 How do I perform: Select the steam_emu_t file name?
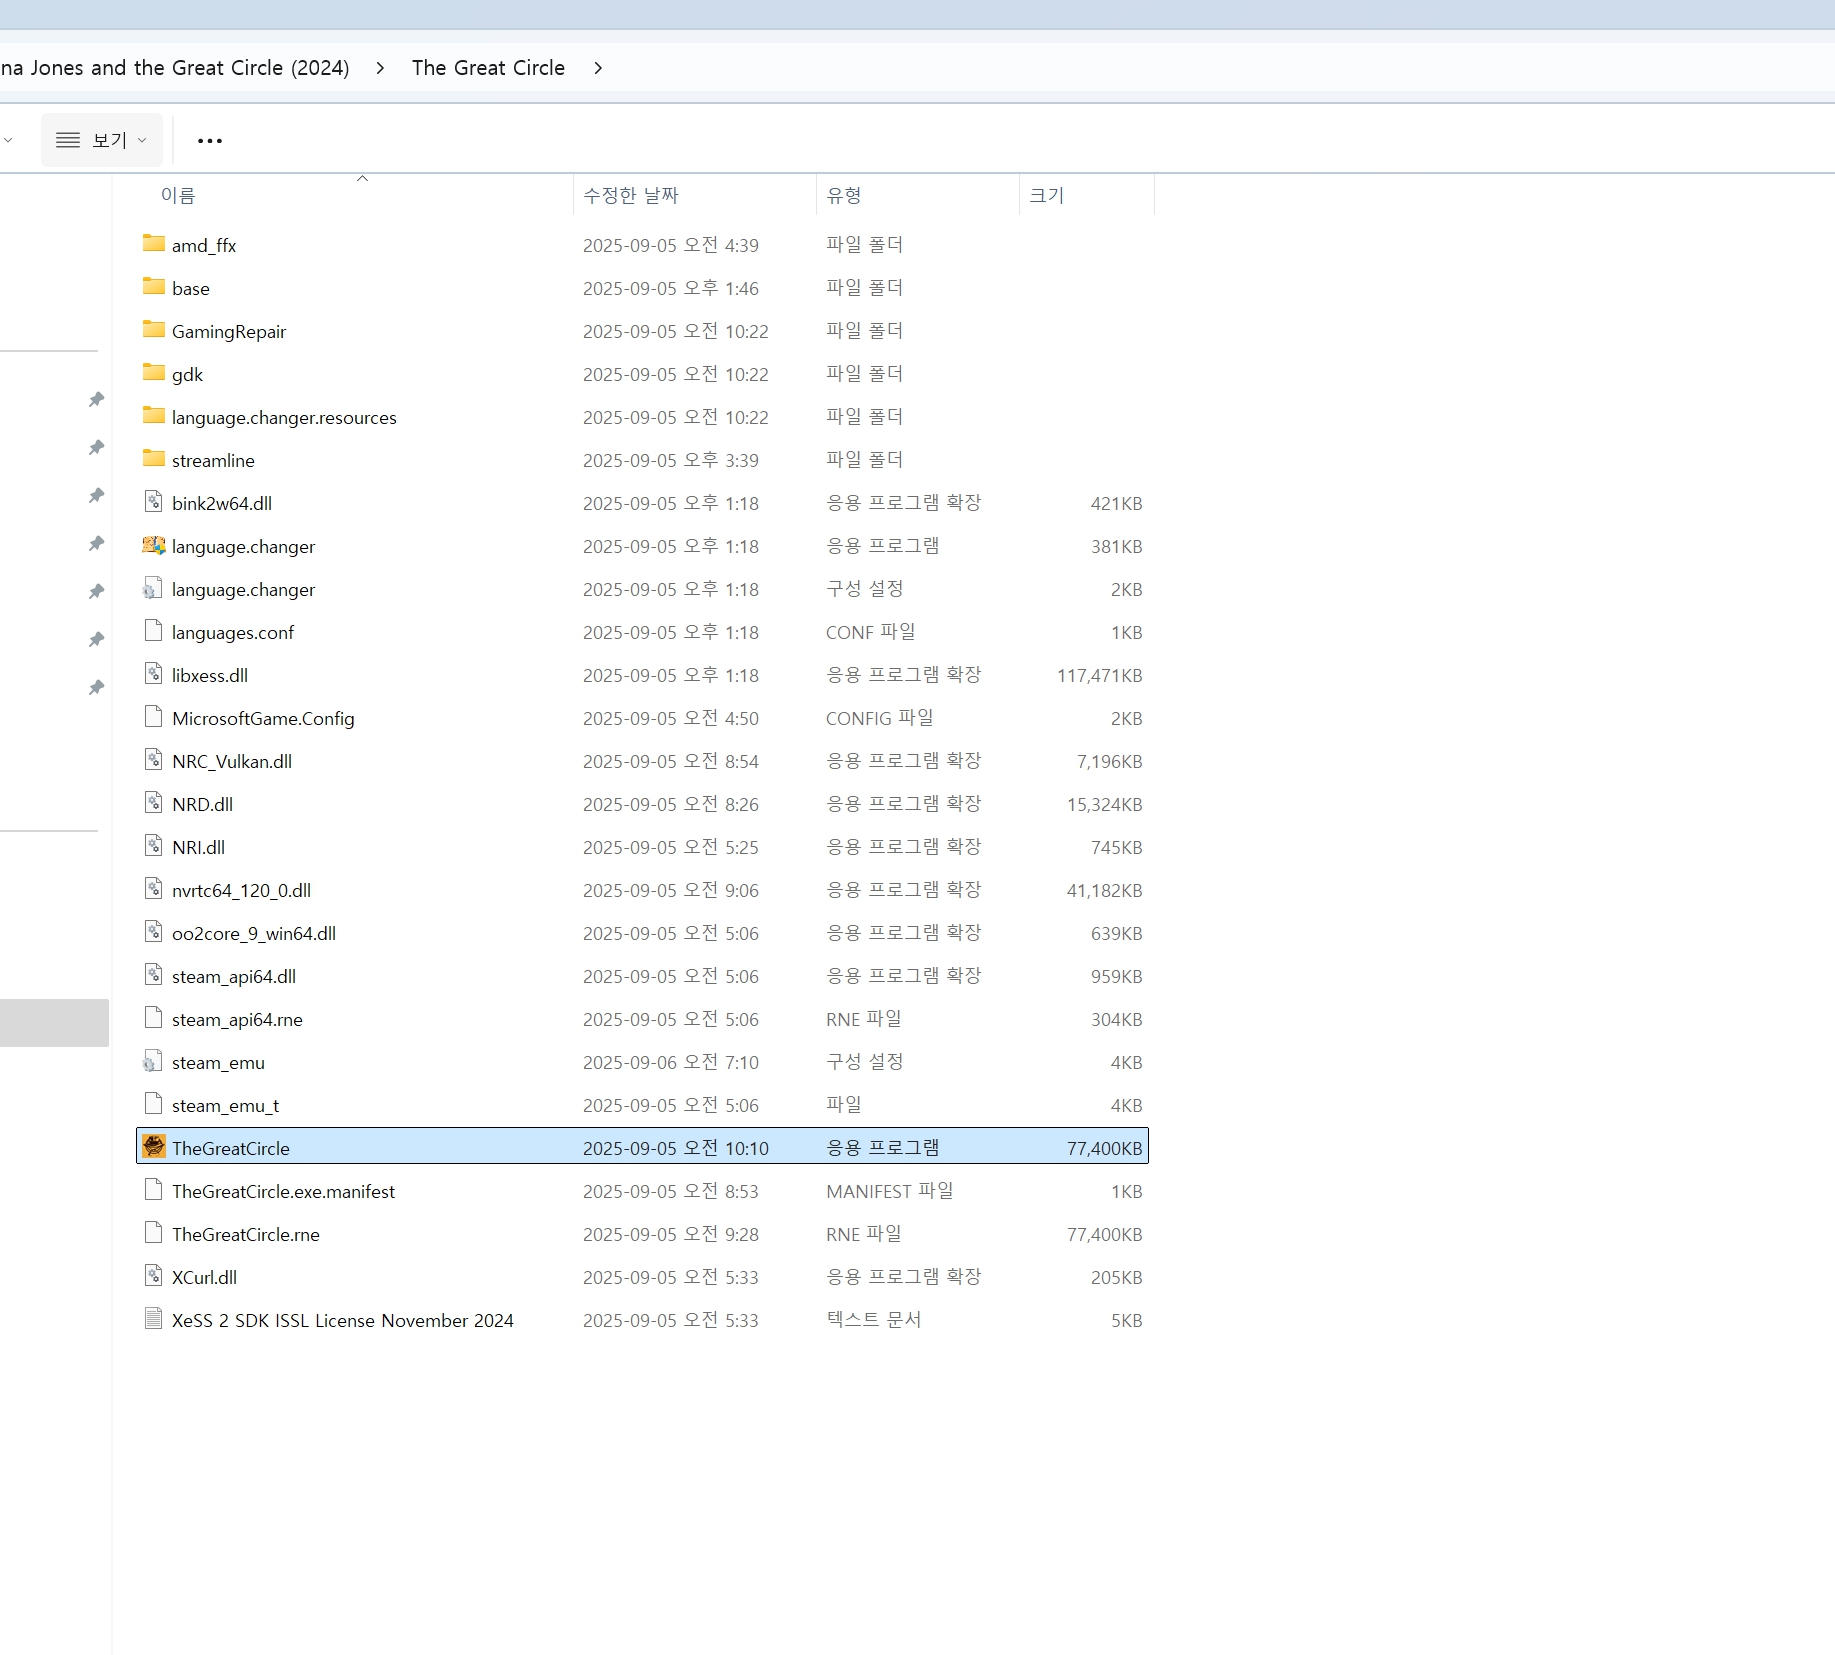coord(225,1105)
